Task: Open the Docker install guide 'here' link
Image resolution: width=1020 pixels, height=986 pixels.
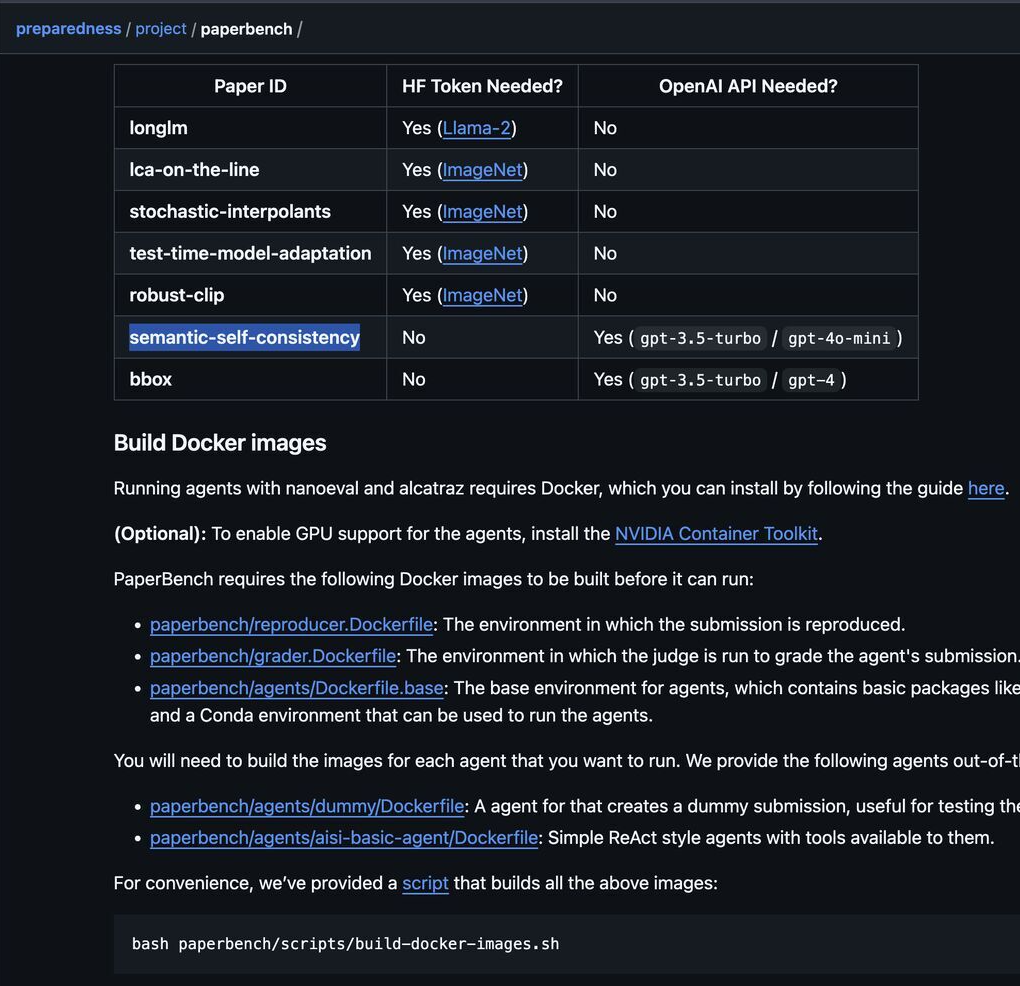Action: [985, 489]
